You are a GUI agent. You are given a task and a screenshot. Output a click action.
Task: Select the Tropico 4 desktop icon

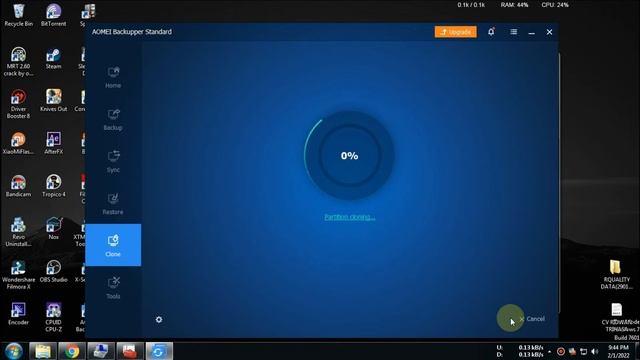click(x=53, y=186)
